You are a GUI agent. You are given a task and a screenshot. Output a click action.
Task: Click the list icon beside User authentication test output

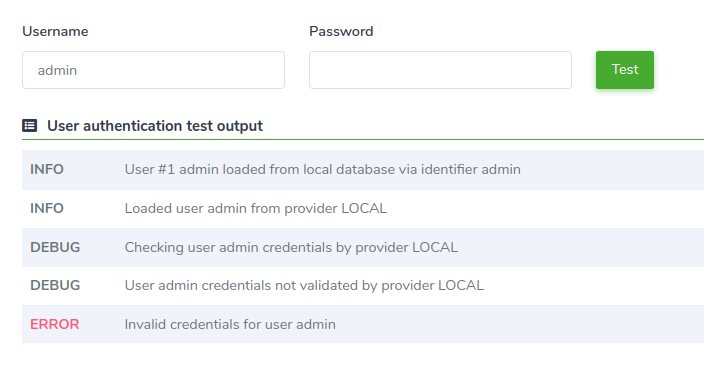[30, 125]
